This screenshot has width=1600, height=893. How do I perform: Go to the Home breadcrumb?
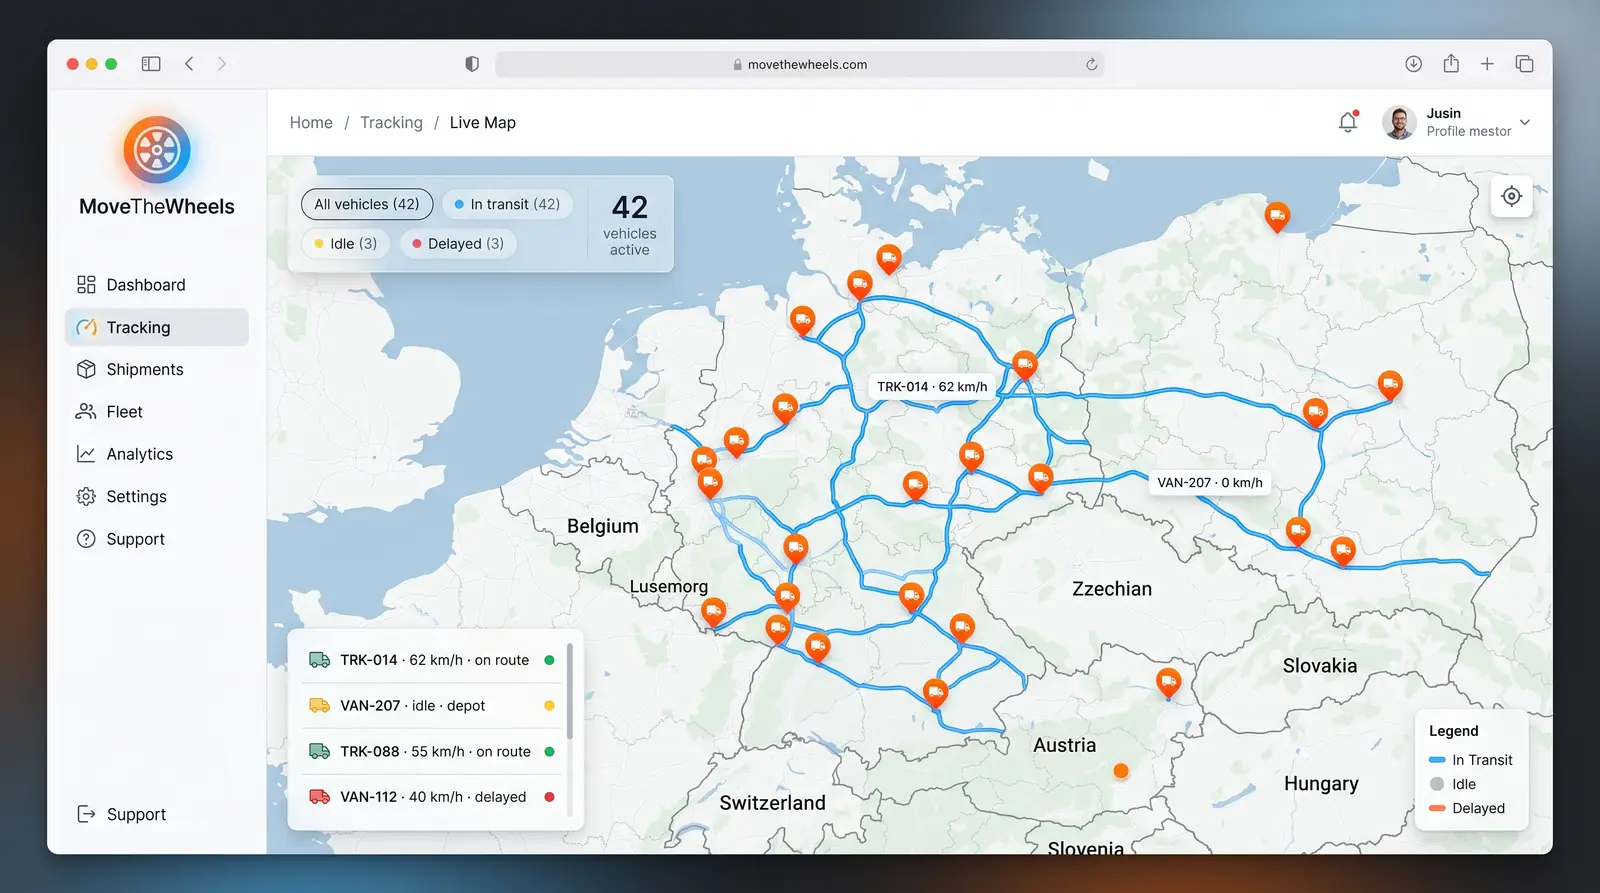pyautogui.click(x=311, y=122)
